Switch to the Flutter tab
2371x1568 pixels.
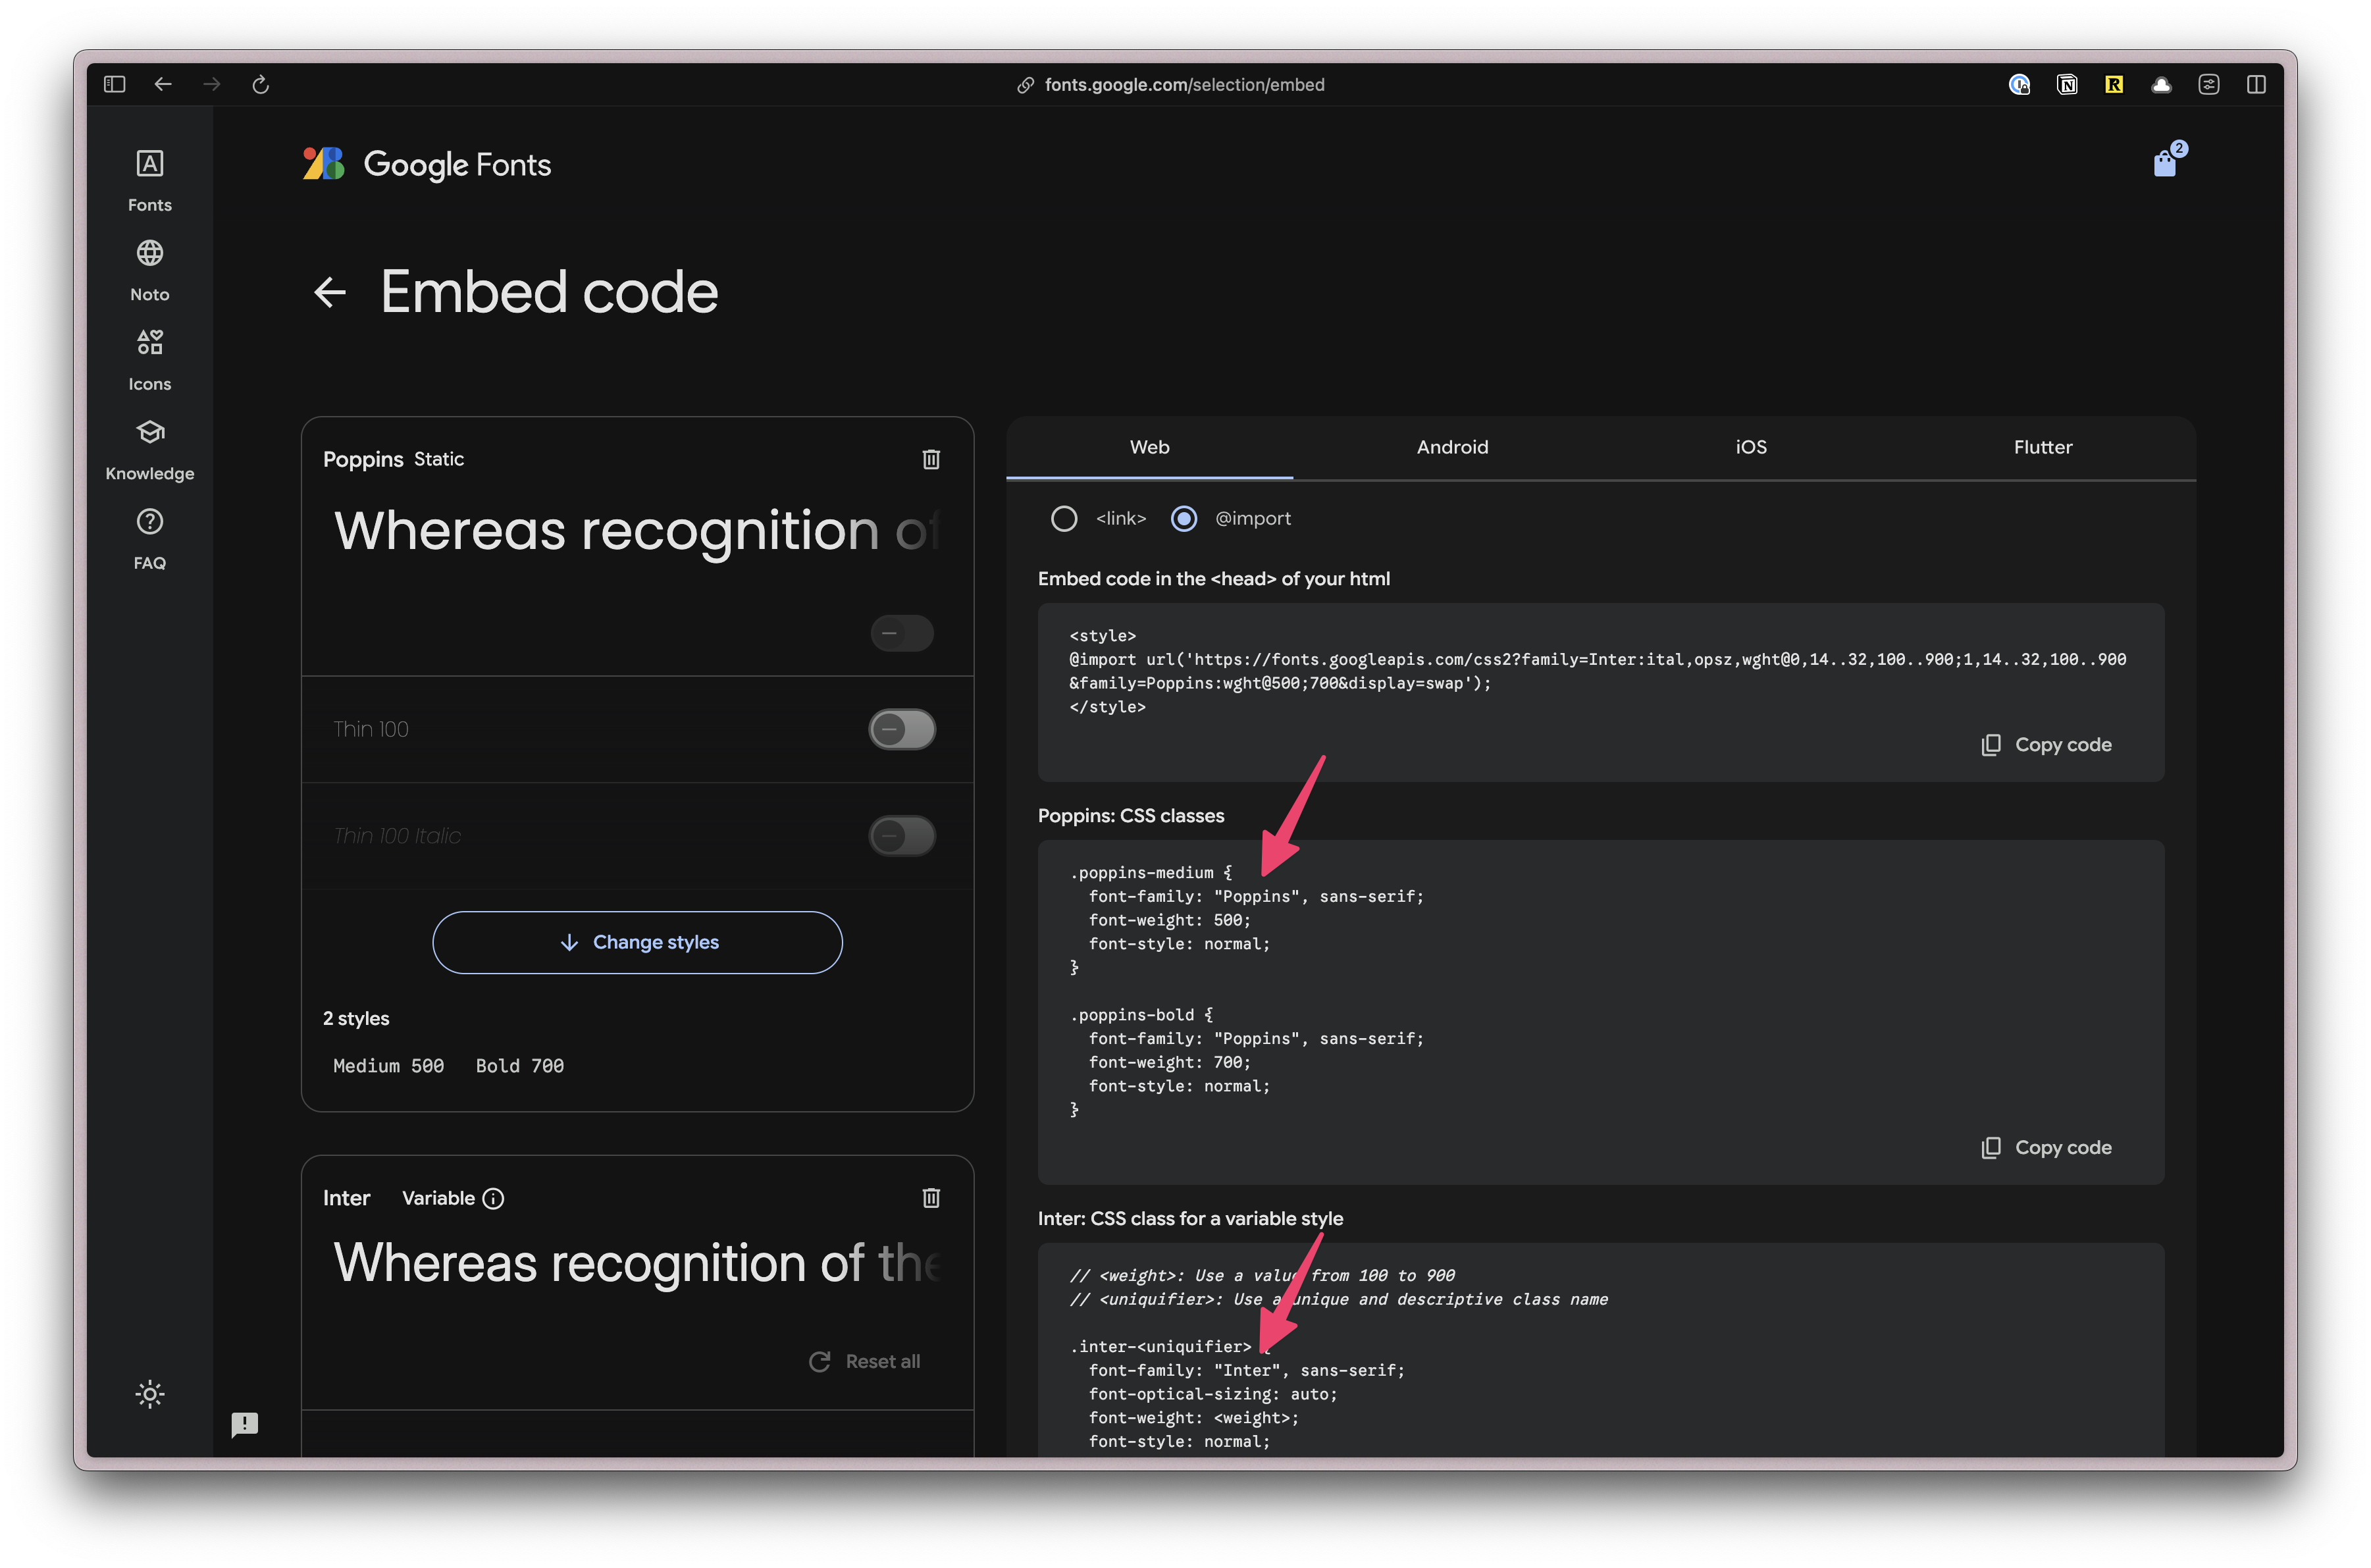click(2043, 447)
